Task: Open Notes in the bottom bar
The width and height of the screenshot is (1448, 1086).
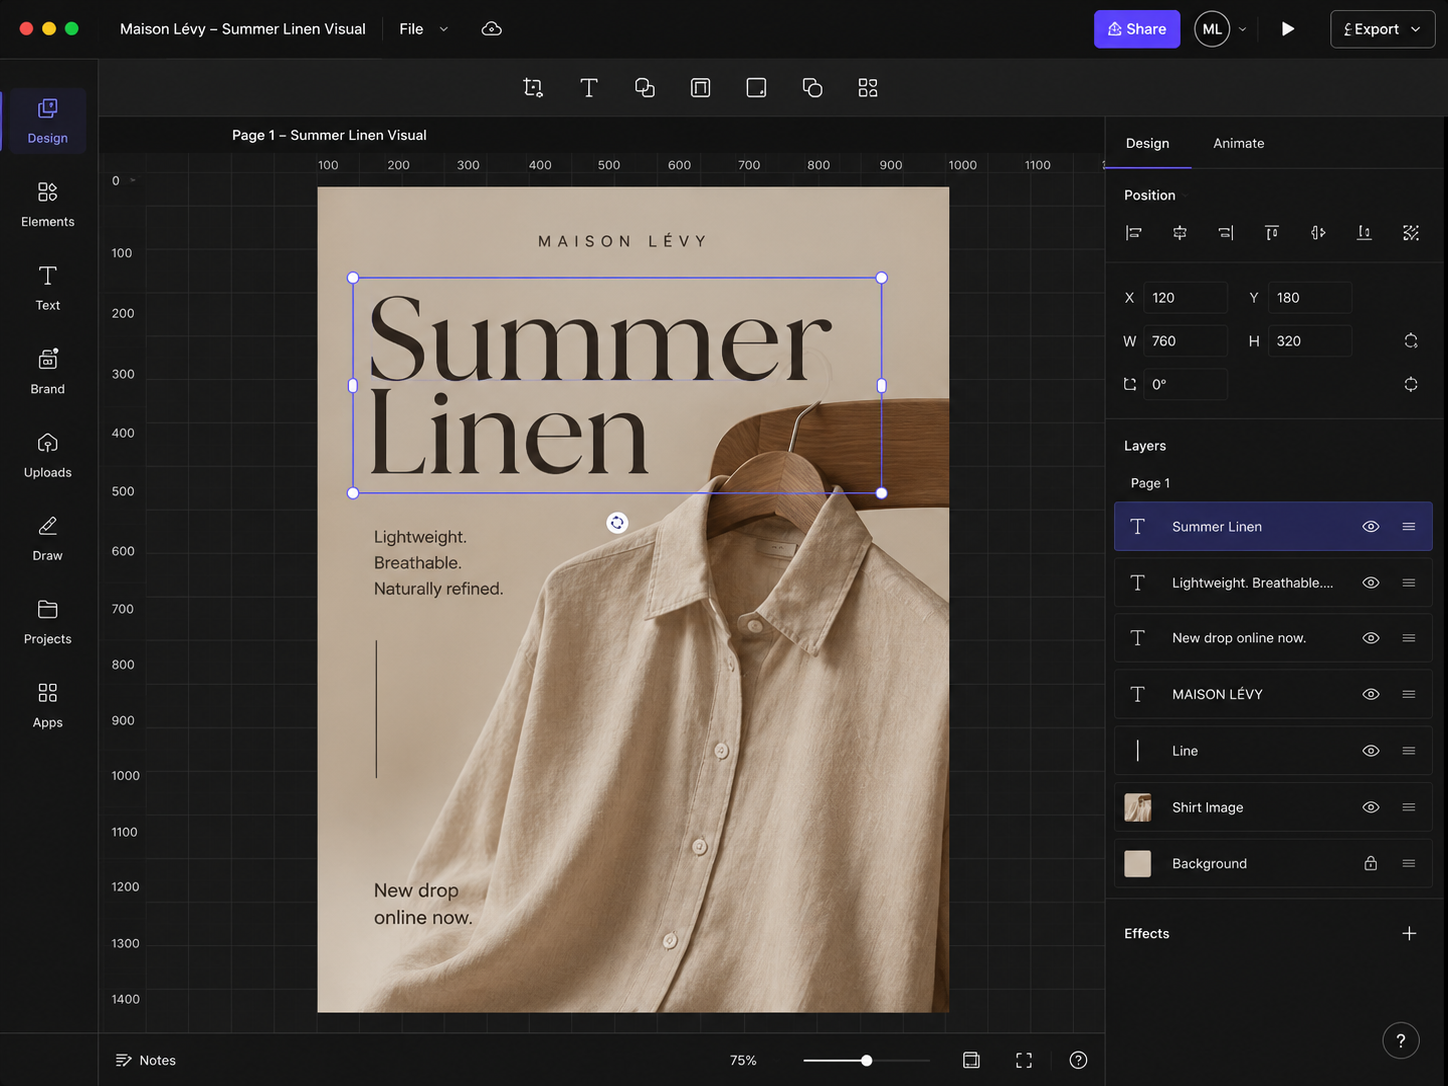Action: pos(146,1060)
